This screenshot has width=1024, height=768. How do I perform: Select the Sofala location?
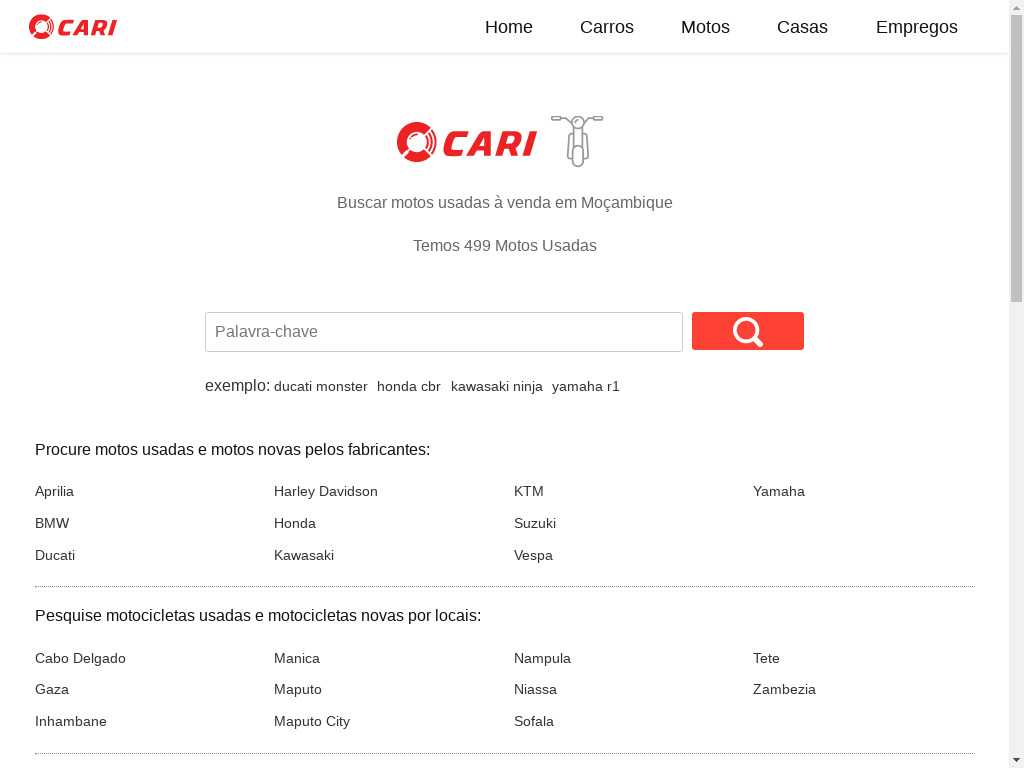click(x=534, y=721)
